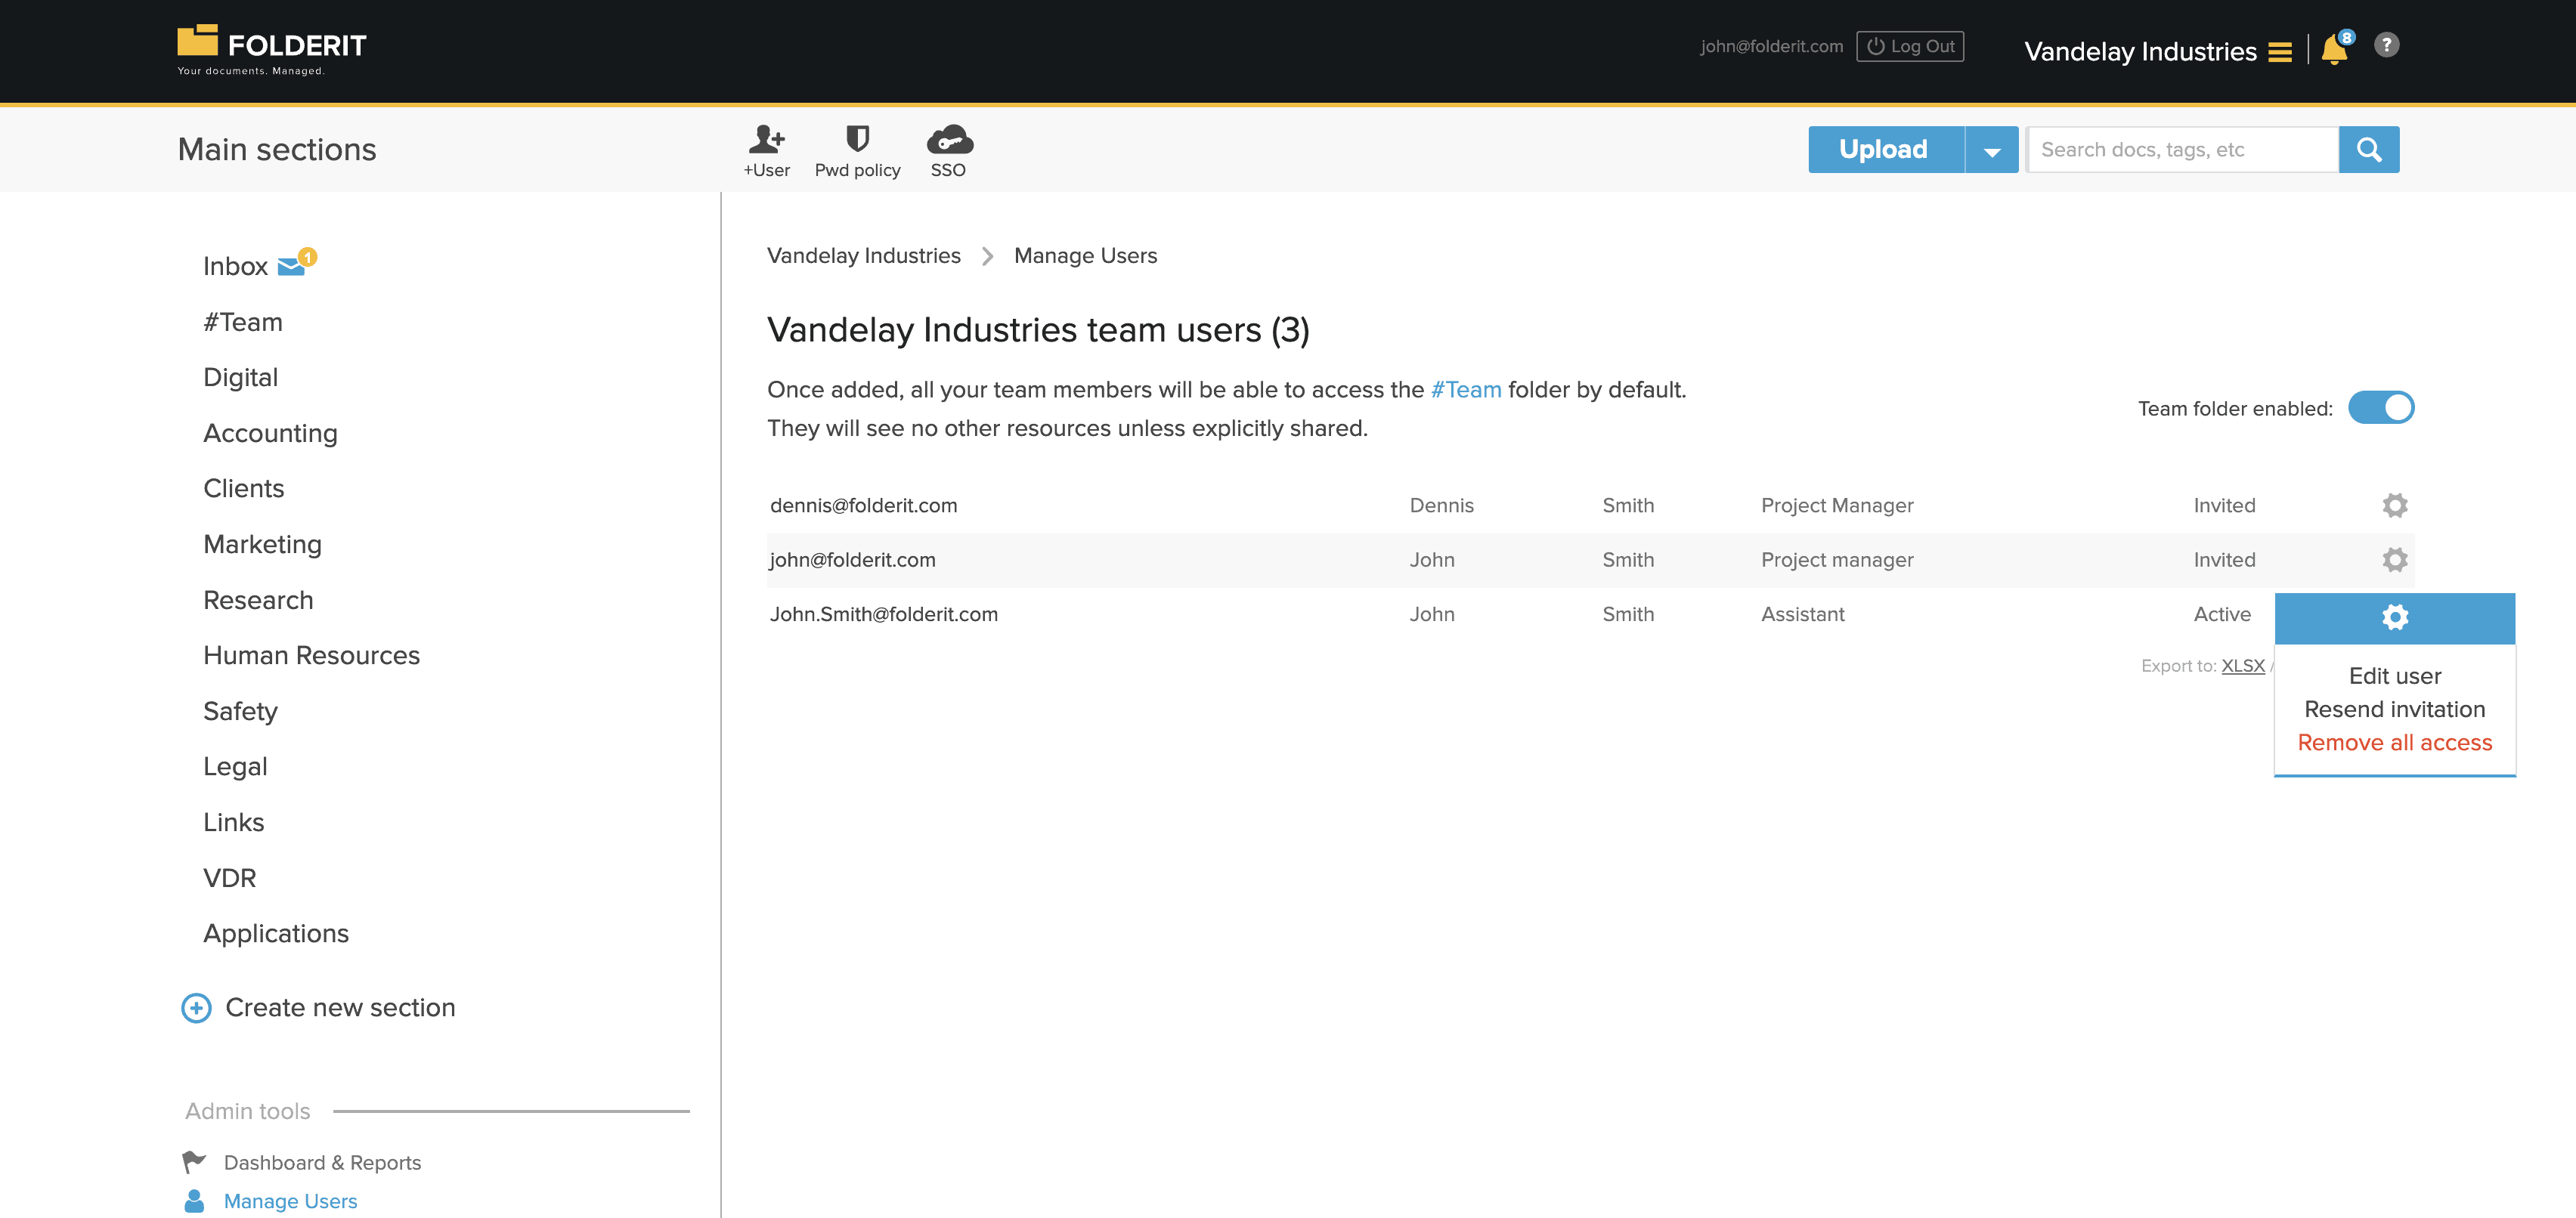Export user list to XLSX
The height and width of the screenshot is (1218, 2576).
(x=2242, y=665)
